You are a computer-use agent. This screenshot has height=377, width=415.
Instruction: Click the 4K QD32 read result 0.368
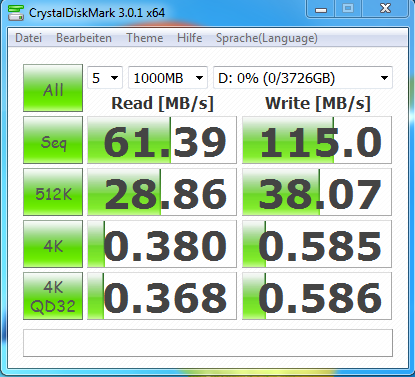[x=162, y=296]
